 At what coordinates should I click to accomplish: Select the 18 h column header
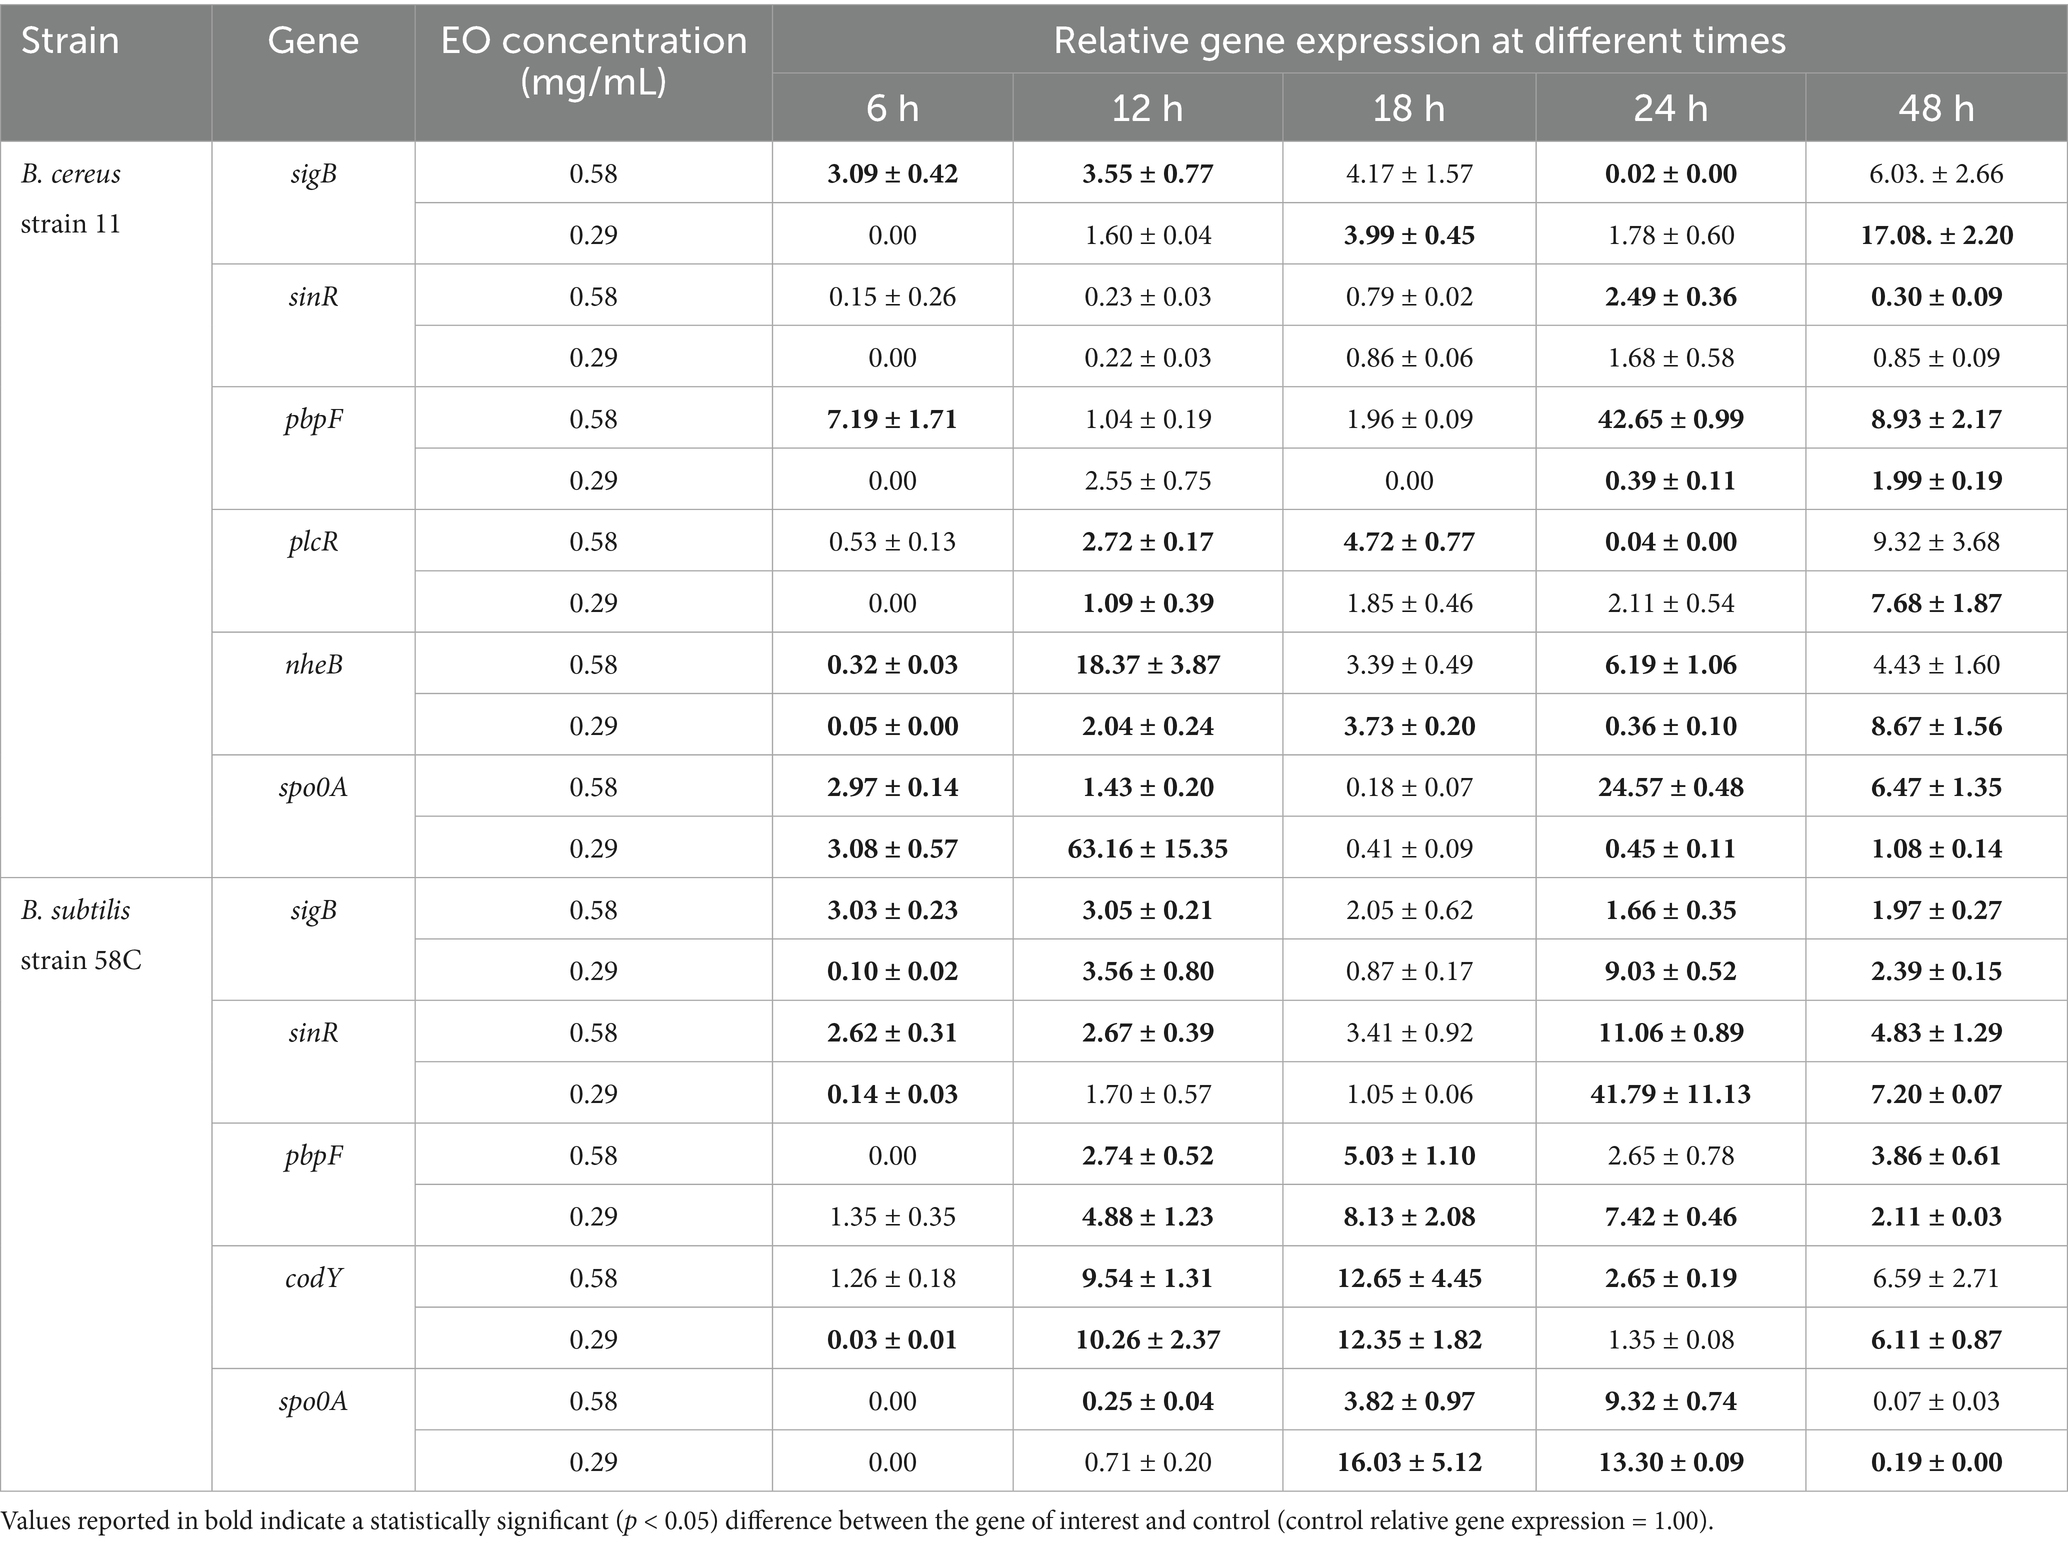pos(1409,108)
